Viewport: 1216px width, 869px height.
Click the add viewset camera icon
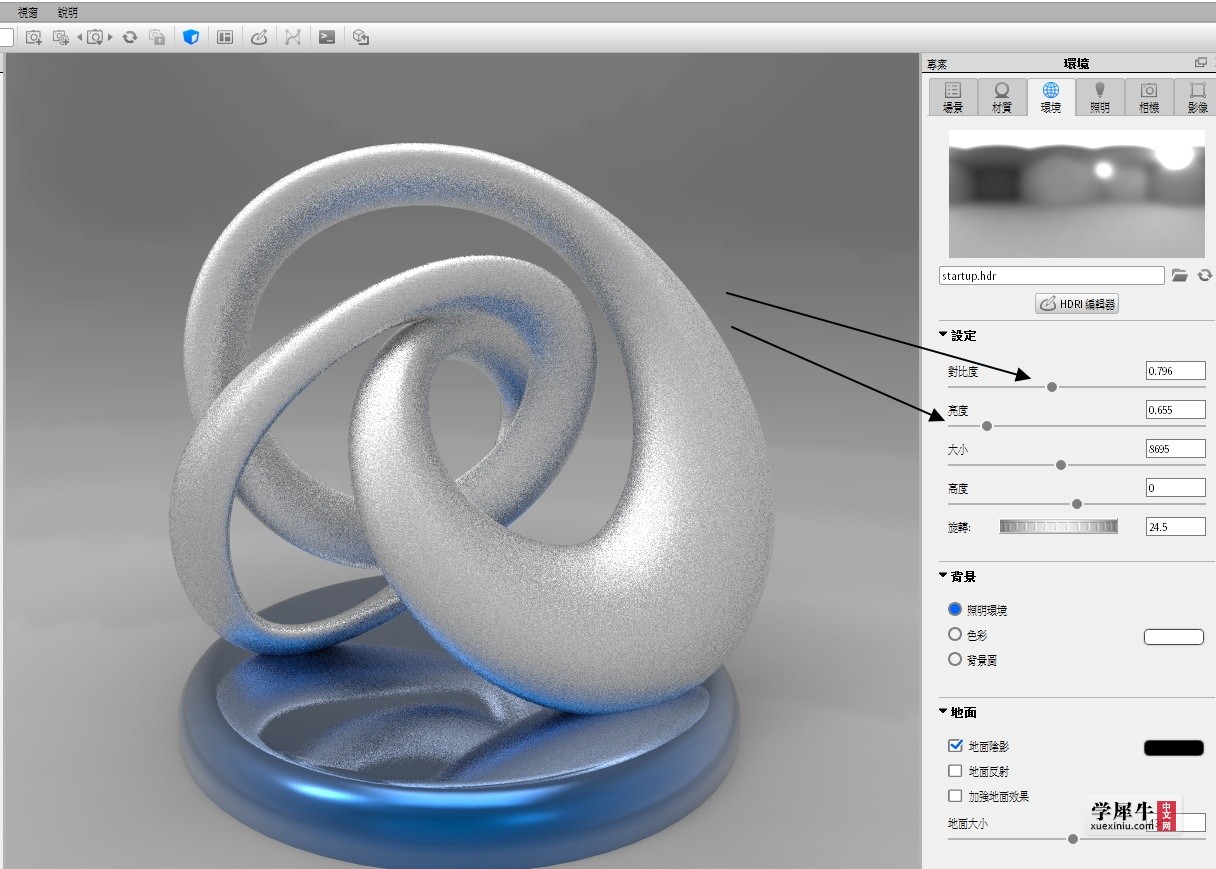click(62, 37)
